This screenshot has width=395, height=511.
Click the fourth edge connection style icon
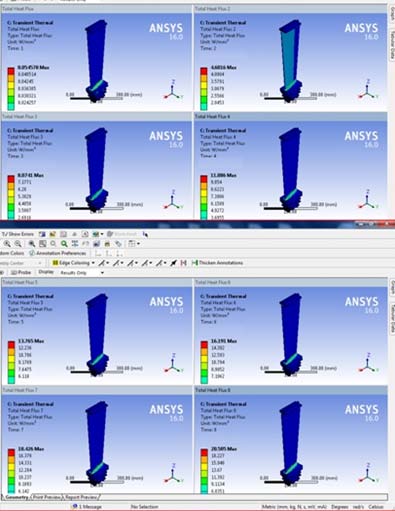145,263
